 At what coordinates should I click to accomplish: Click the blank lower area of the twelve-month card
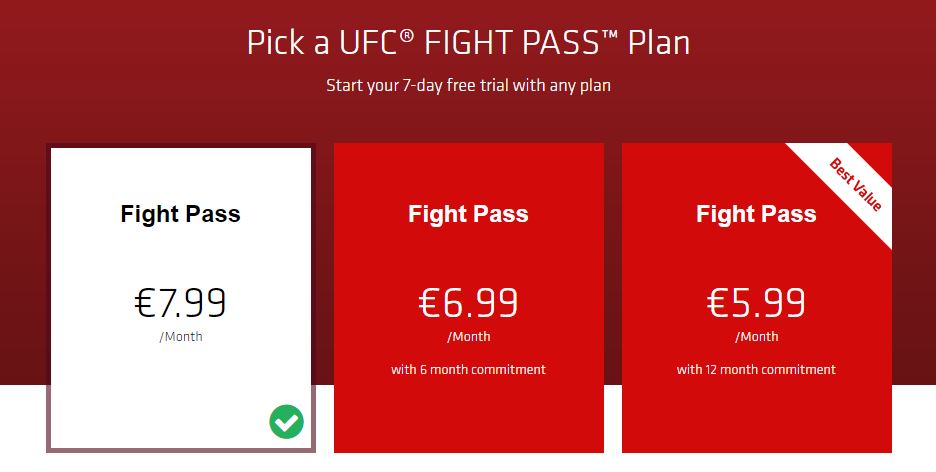tap(757, 416)
